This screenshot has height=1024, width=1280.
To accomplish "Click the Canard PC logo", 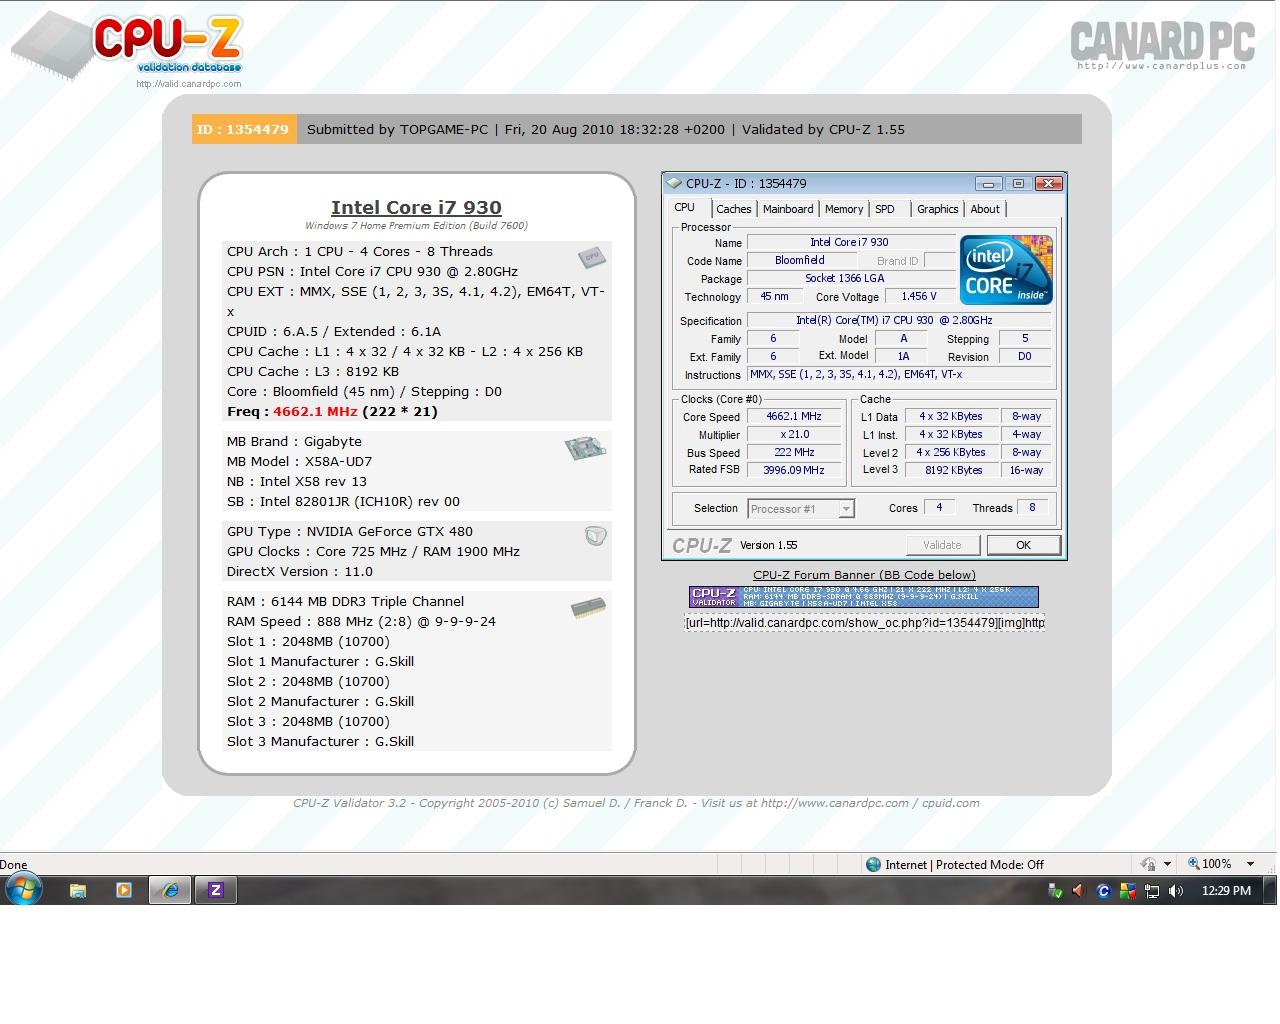I will click(1162, 46).
